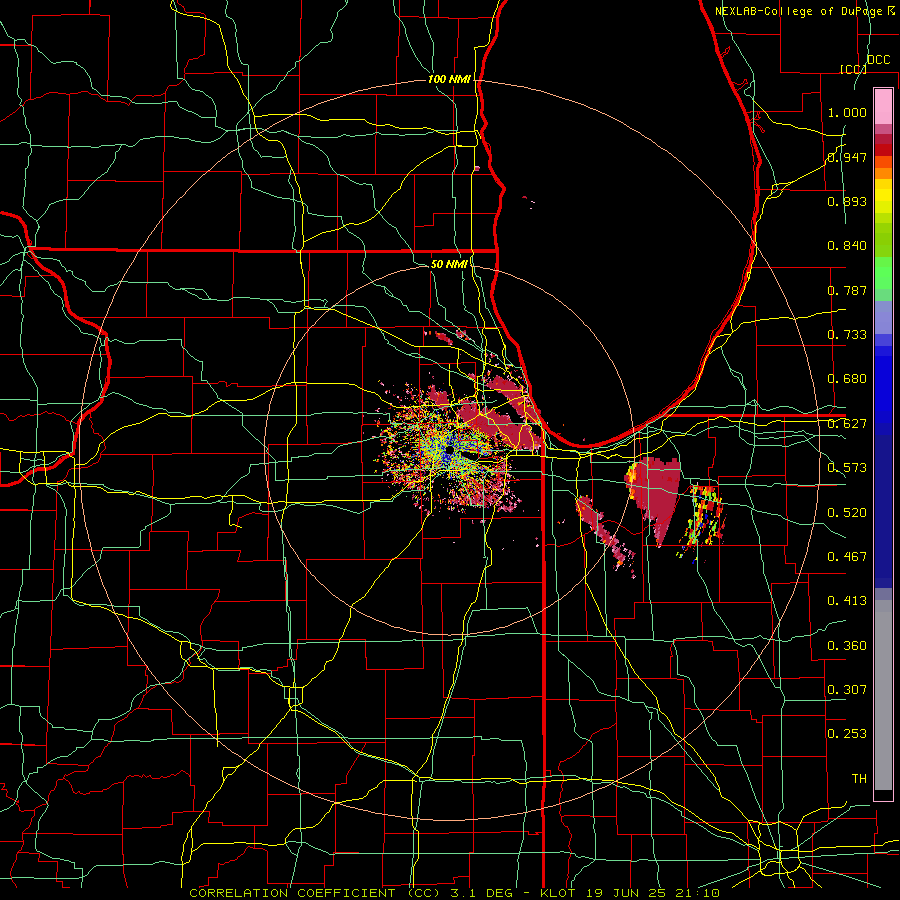This screenshot has width=900, height=900.
Task: Select the 0.787 value on the scale
Action: 847,290
